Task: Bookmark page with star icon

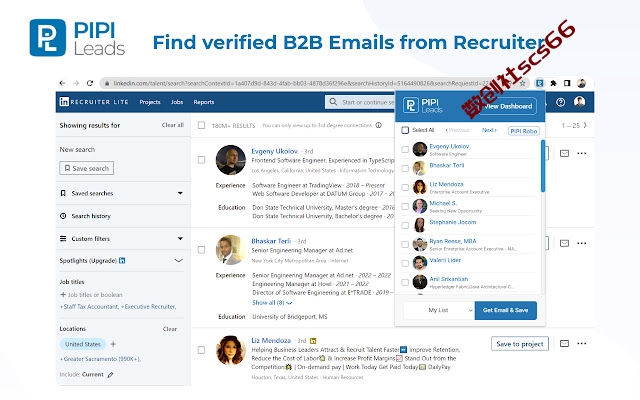Action: 522,83
